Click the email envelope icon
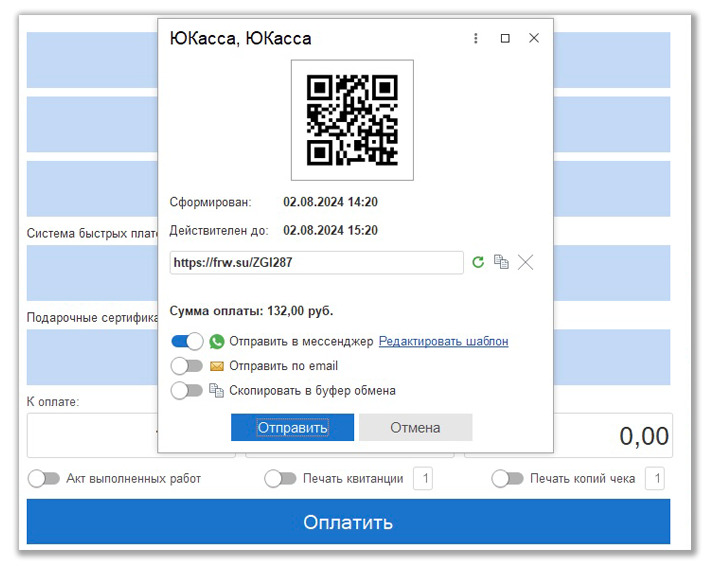 pos(217,366)
